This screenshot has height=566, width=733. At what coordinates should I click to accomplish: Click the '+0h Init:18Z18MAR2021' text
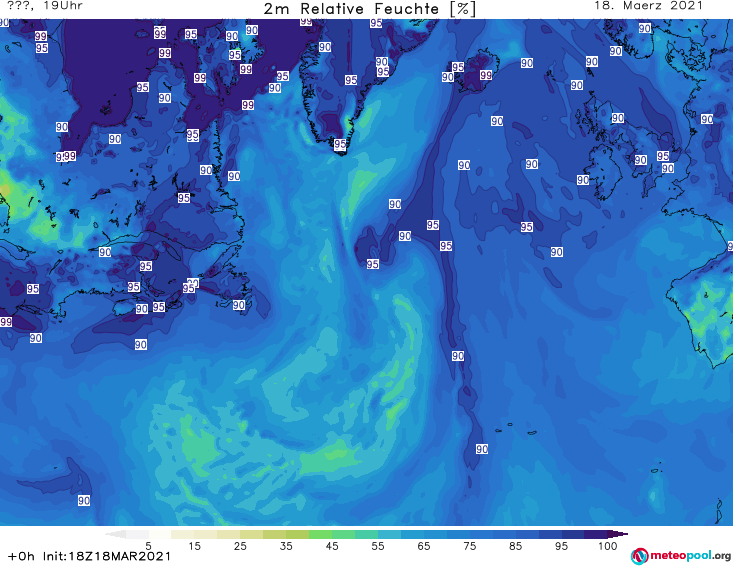coord(89,556)
